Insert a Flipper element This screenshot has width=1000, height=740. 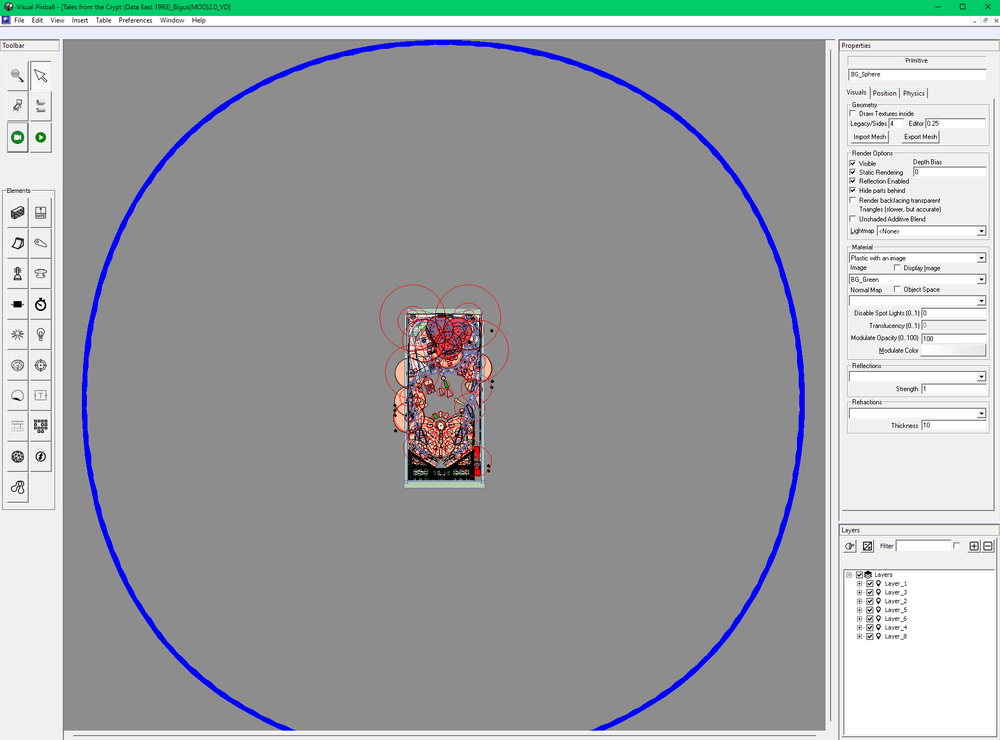pyautogui.click(x=40, y=243)
